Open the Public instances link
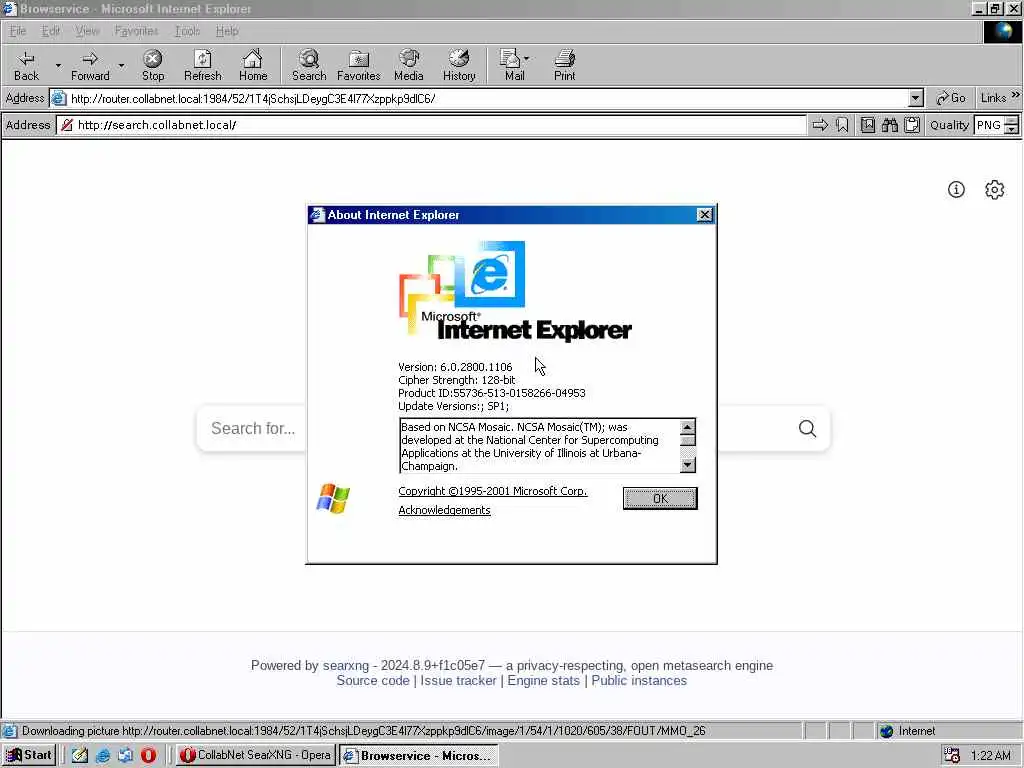Screen dimensions: 1024x768 [639, 680]
